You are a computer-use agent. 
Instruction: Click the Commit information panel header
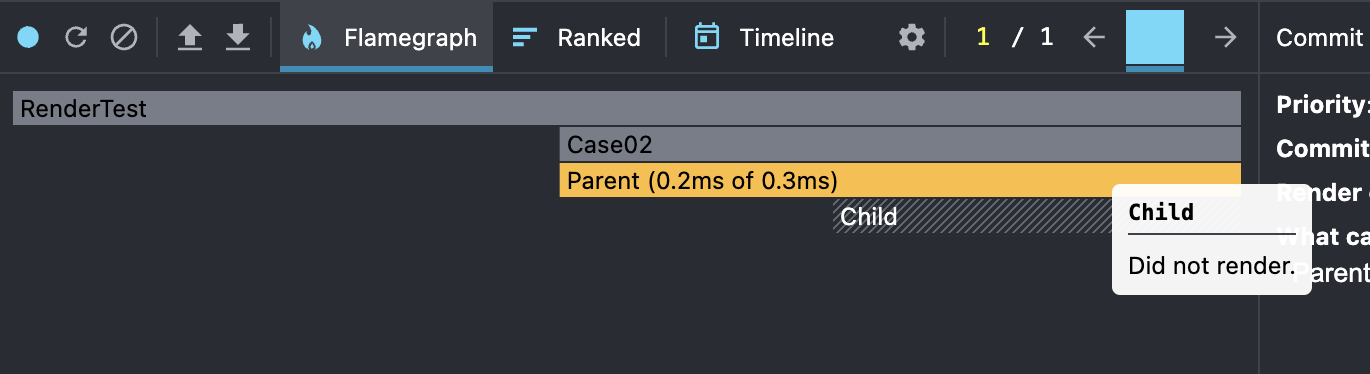point(1319,38)
